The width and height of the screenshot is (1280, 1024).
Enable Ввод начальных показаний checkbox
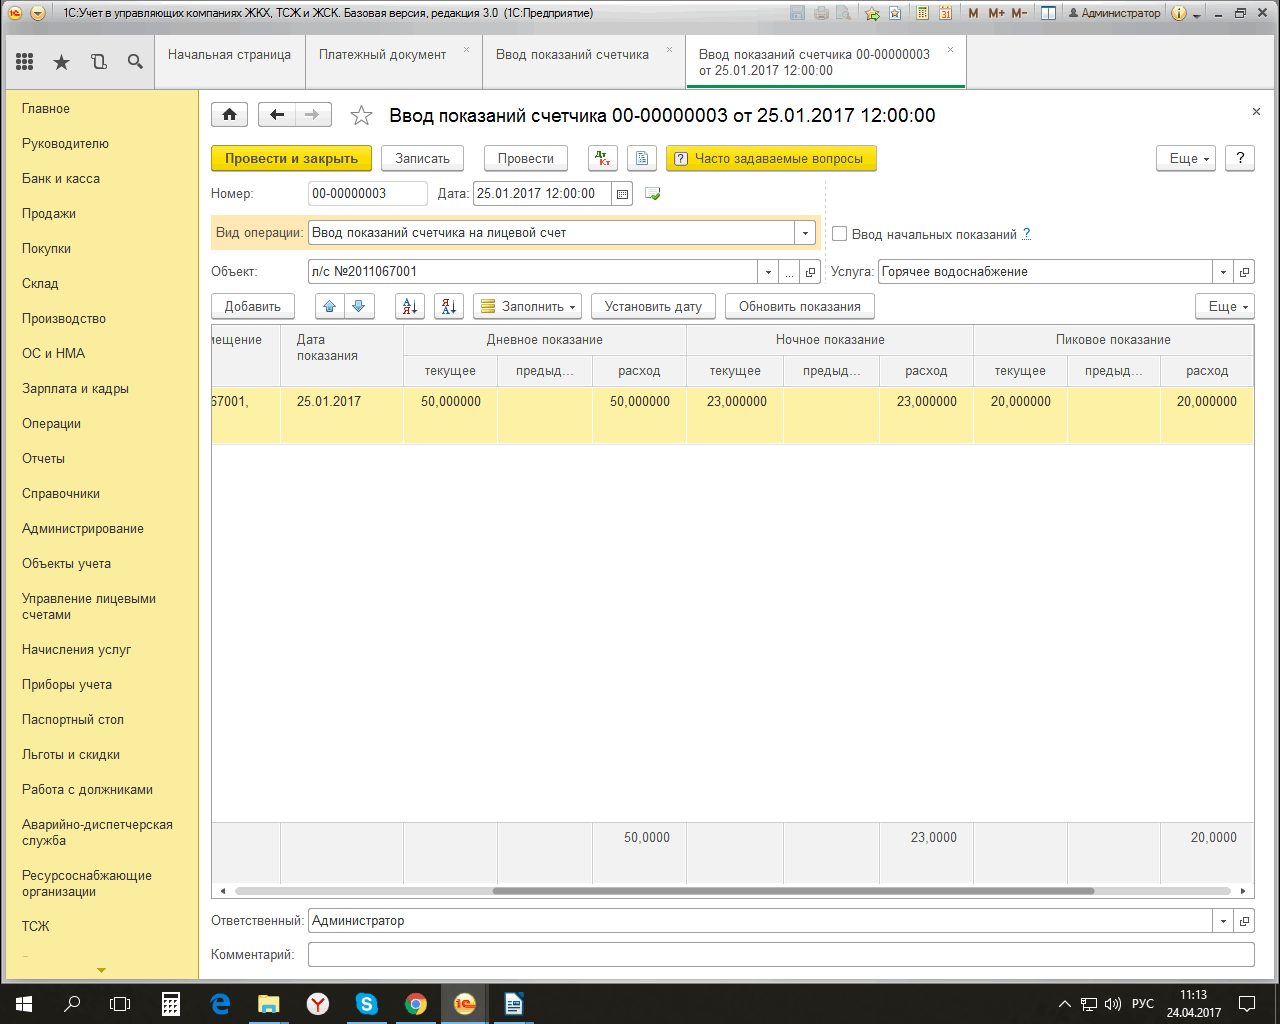(x=840, y=234)
